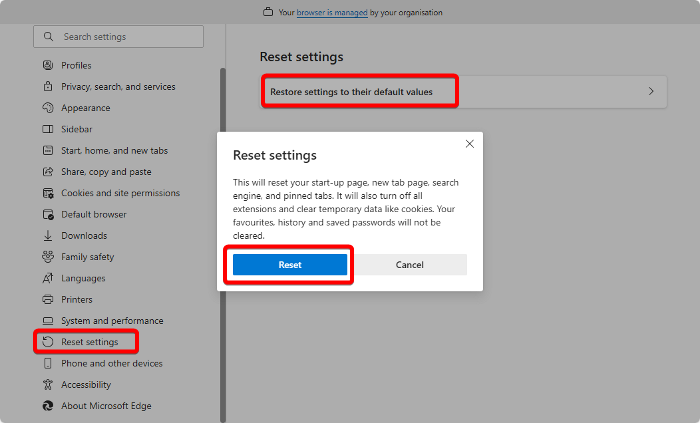Close the Reset settings dialog with X

click(470, 144)
